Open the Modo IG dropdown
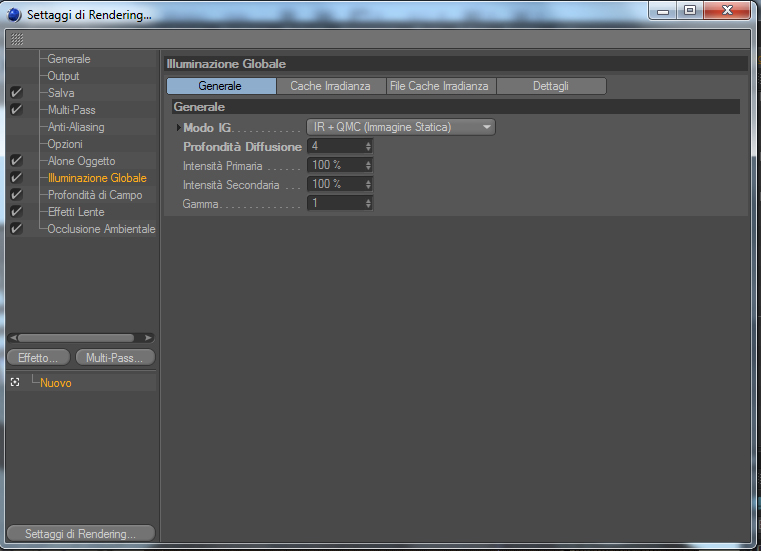 pos(401,127)
